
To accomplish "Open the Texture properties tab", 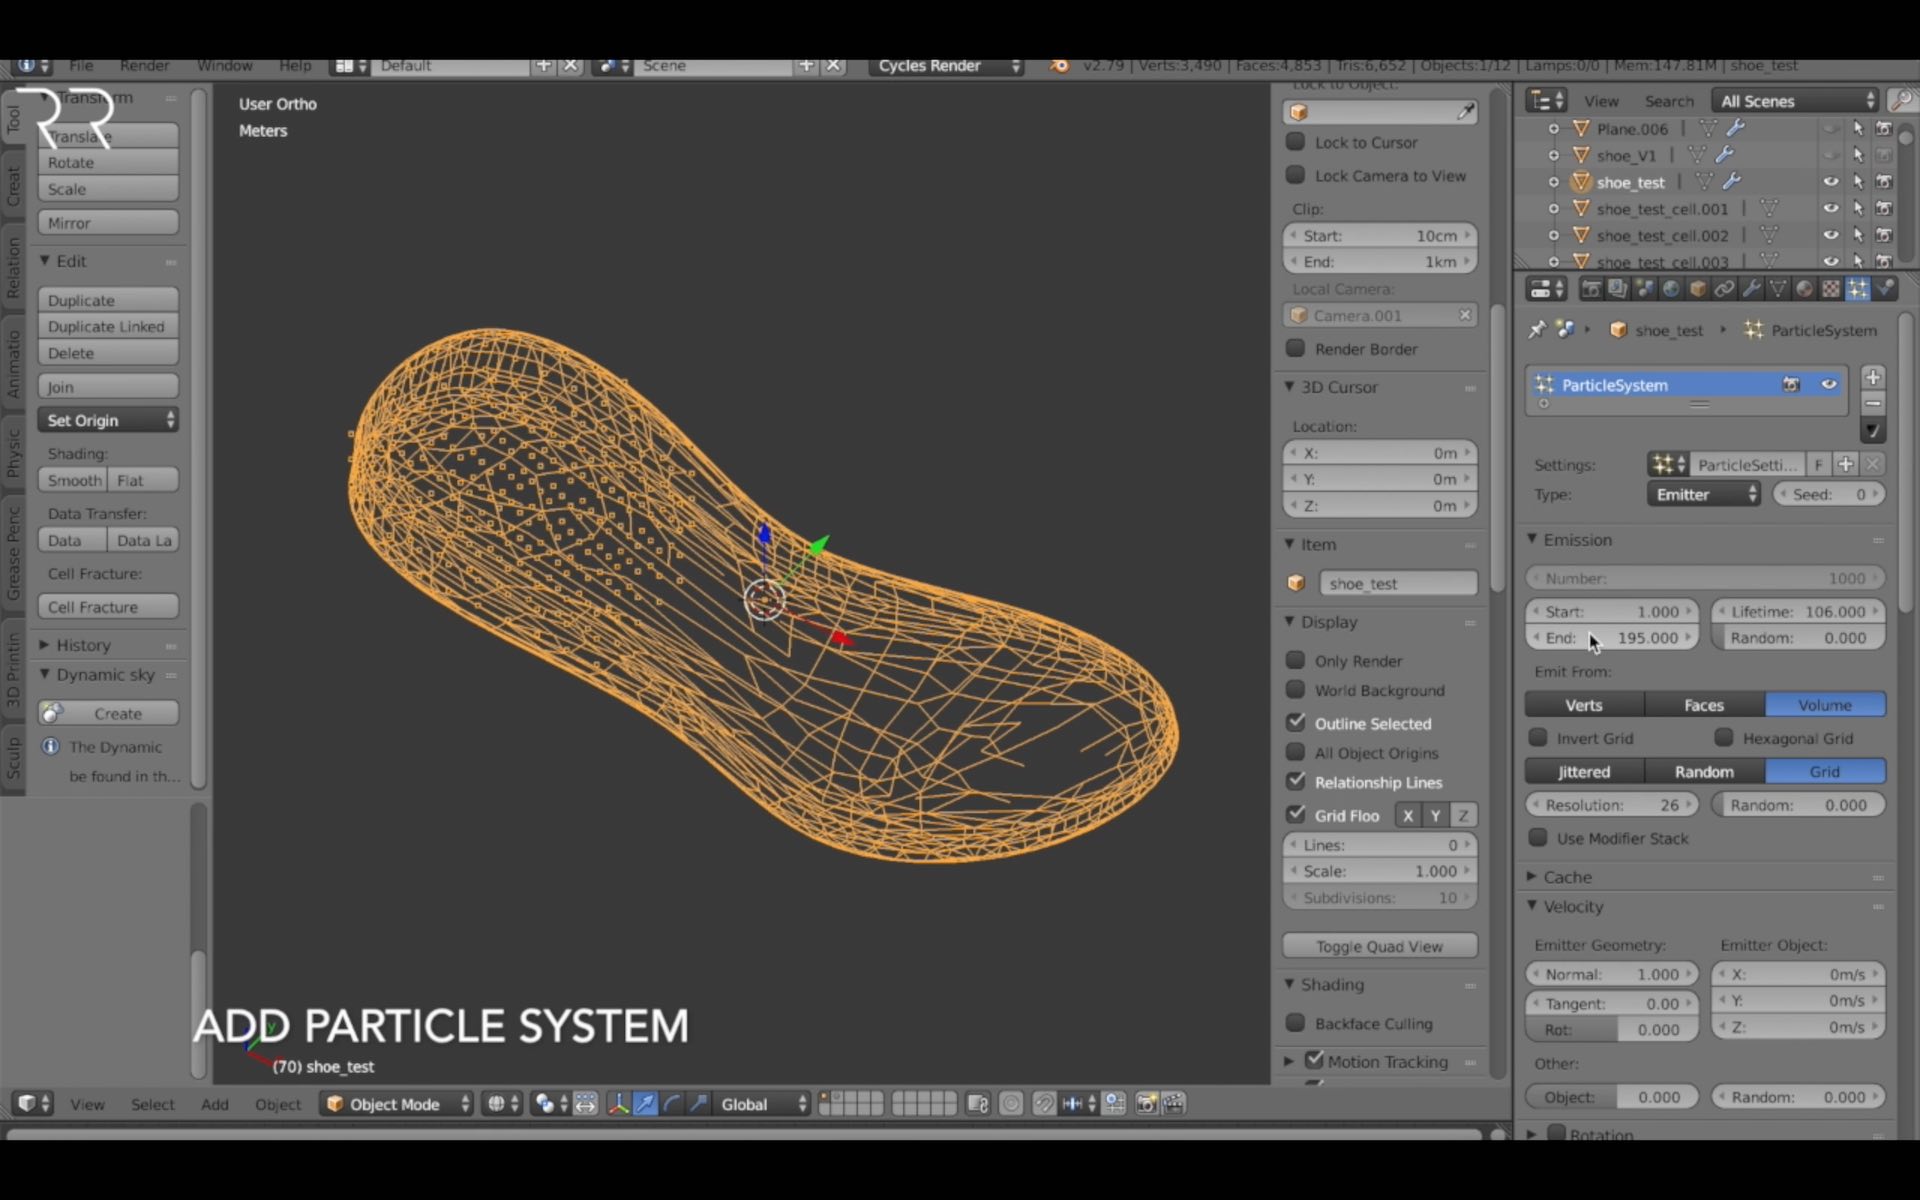I will [x=1831, y=289].
